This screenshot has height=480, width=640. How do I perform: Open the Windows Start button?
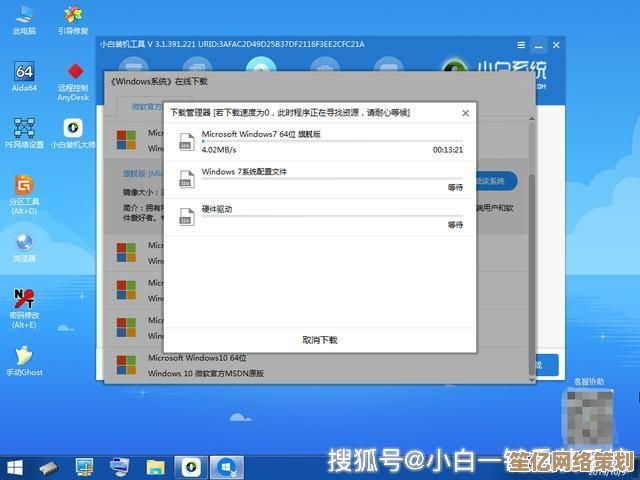(14, 467)
